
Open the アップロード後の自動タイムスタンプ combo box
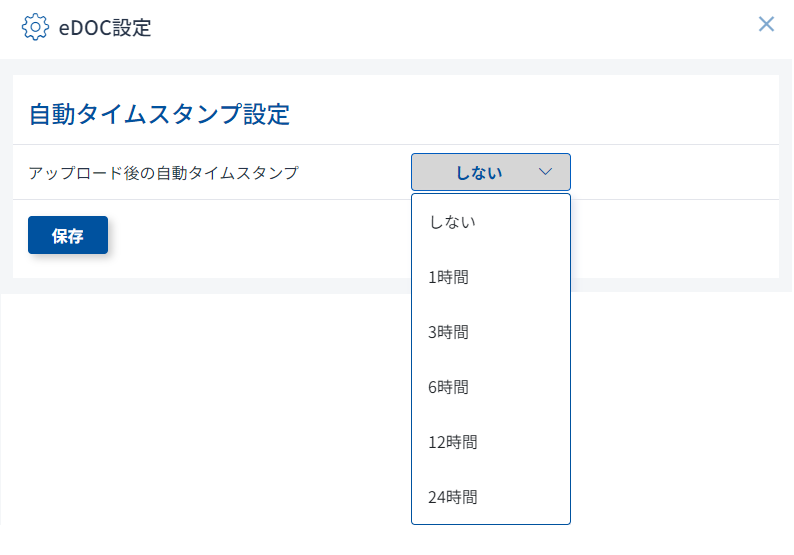tap(490, 172)
